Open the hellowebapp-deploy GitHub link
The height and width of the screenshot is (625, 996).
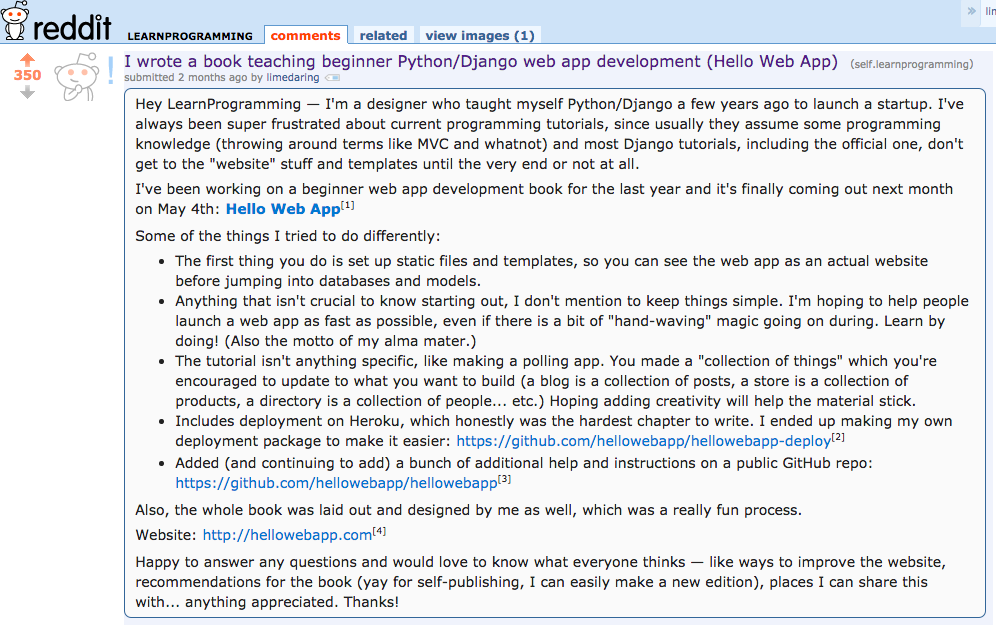(643, 441)
